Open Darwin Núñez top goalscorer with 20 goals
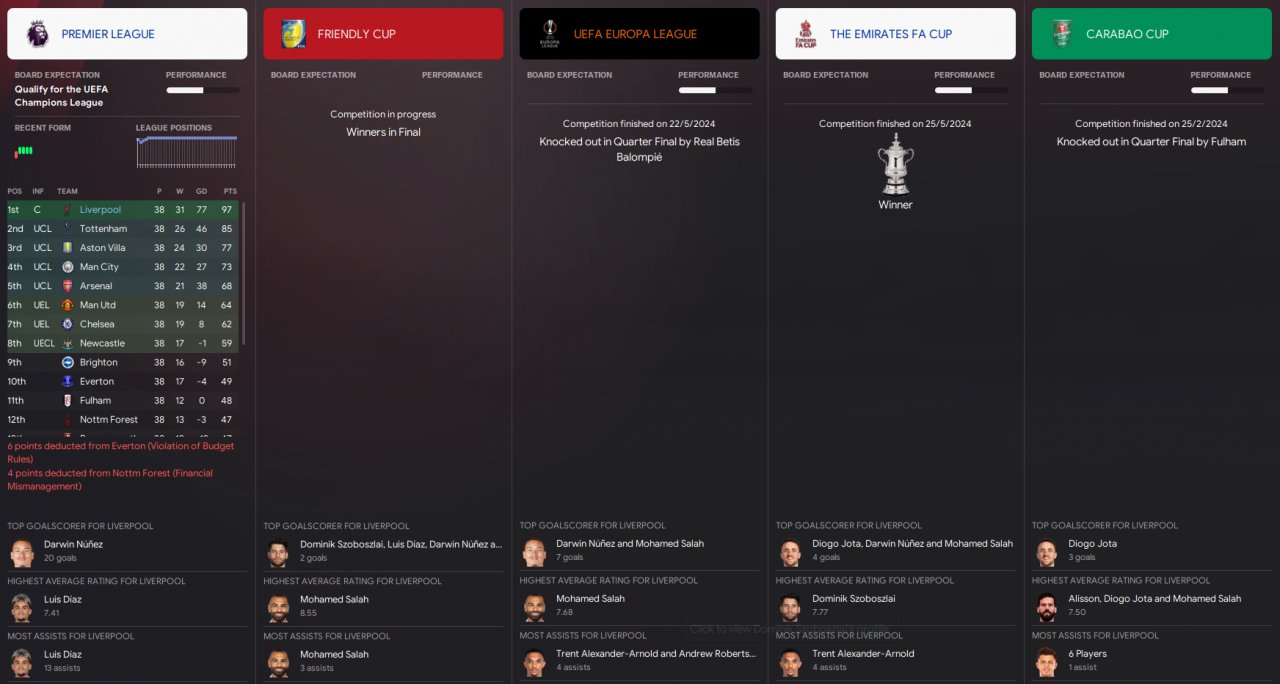The image size is (1280, 684). tap(73, 545)
